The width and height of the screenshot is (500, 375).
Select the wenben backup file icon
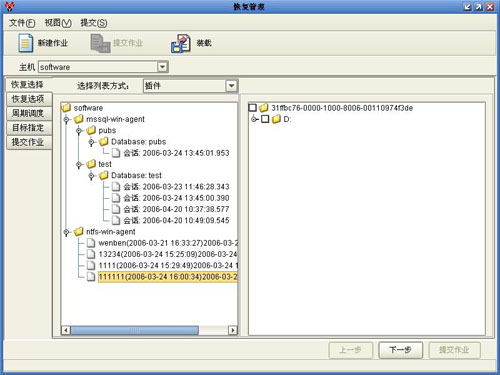coord(91,243)
